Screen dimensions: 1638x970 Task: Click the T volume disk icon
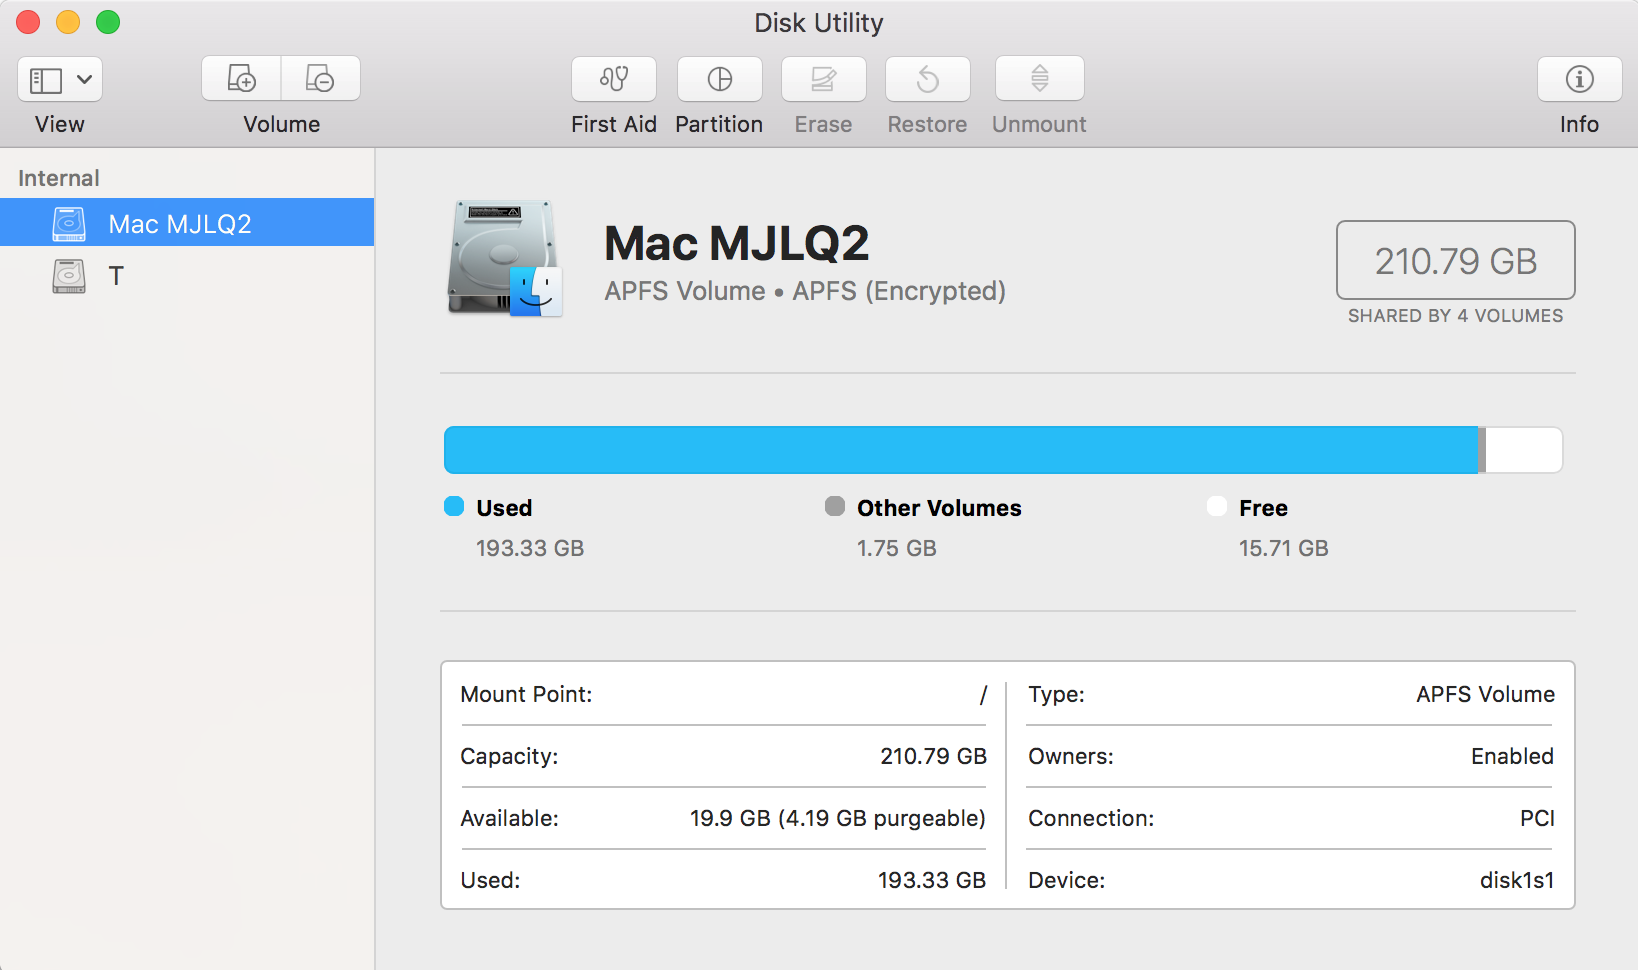[x=69, y=276]
